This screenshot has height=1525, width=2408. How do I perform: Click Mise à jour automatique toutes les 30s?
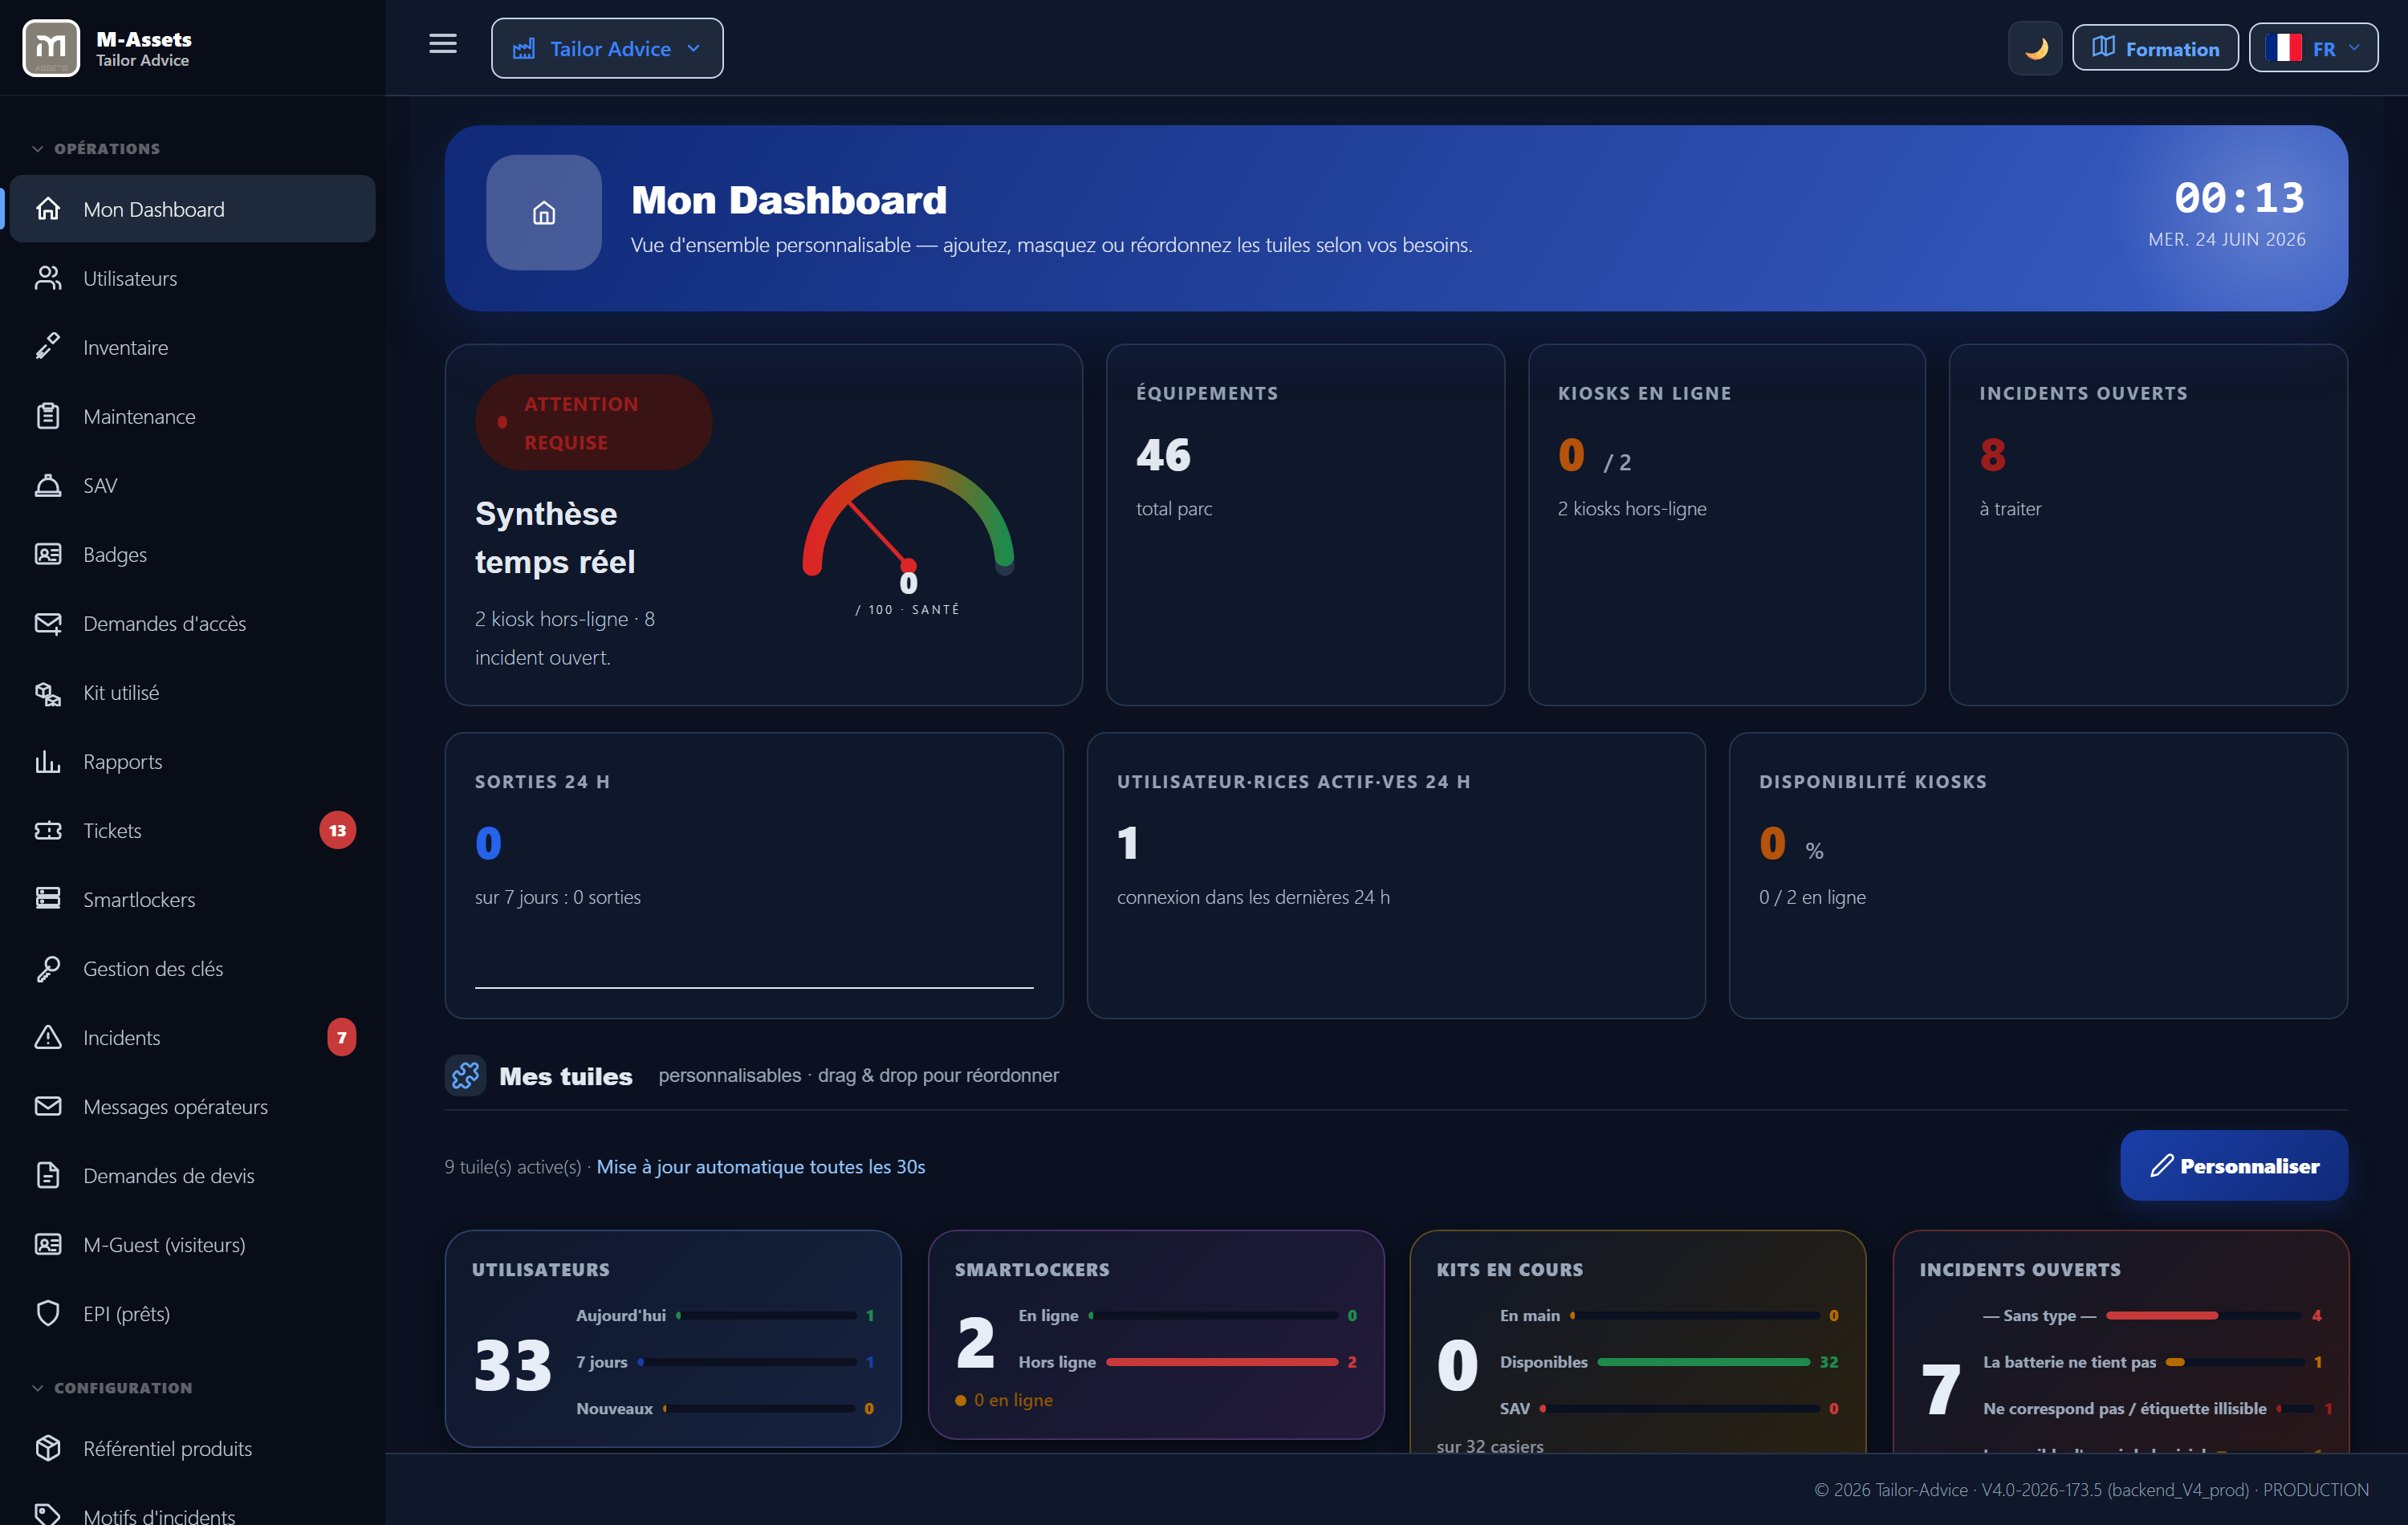pyautogui.click(x=761, y=1166)
